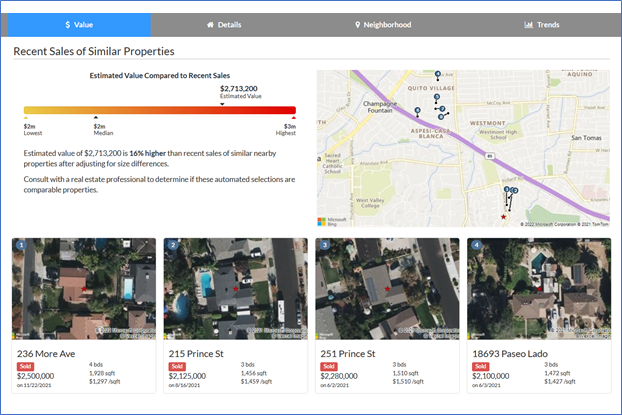Click the bar chart icon on Trends tab
This screenshot has width=622, height=415.
click(x=528, y=25)
